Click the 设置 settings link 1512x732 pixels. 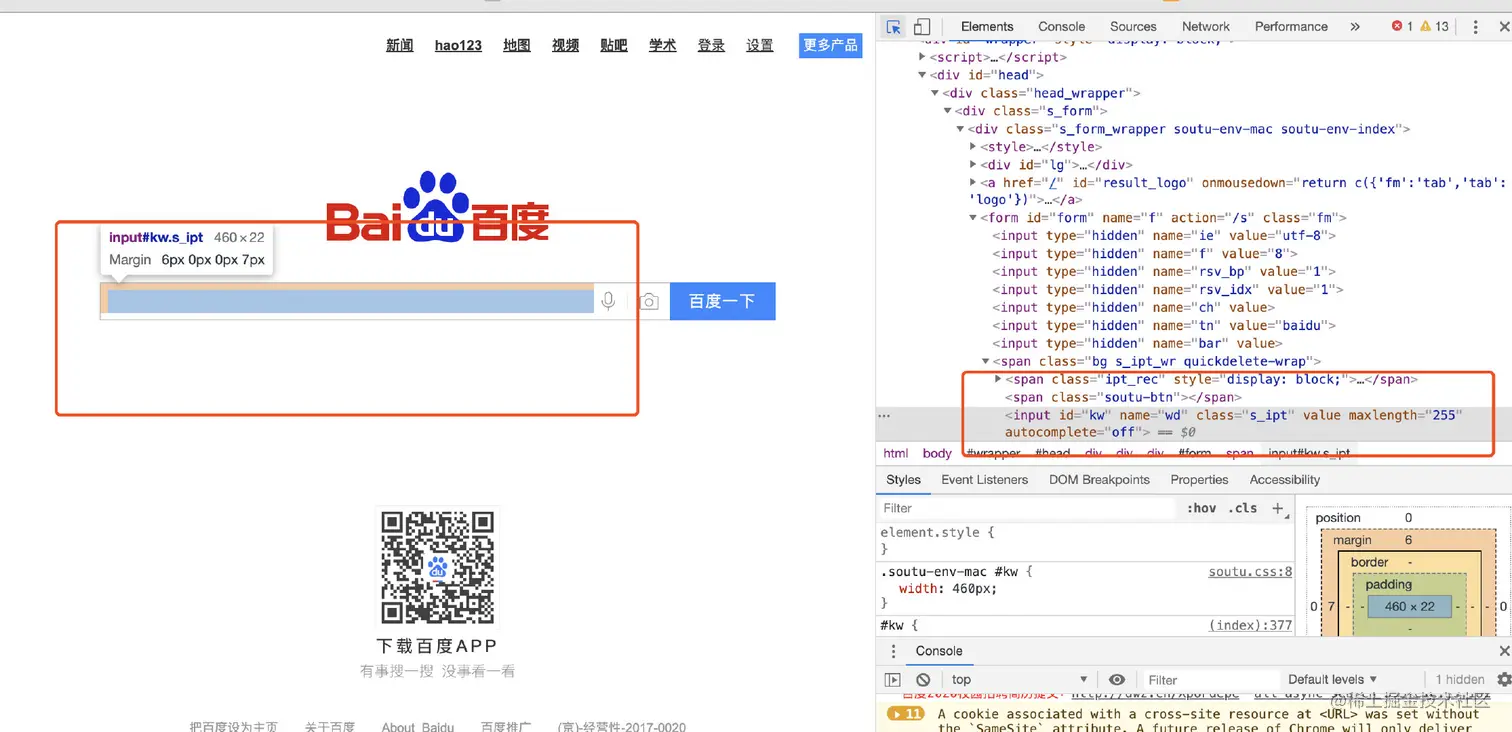pyautogui.click(x=760, y=45)
